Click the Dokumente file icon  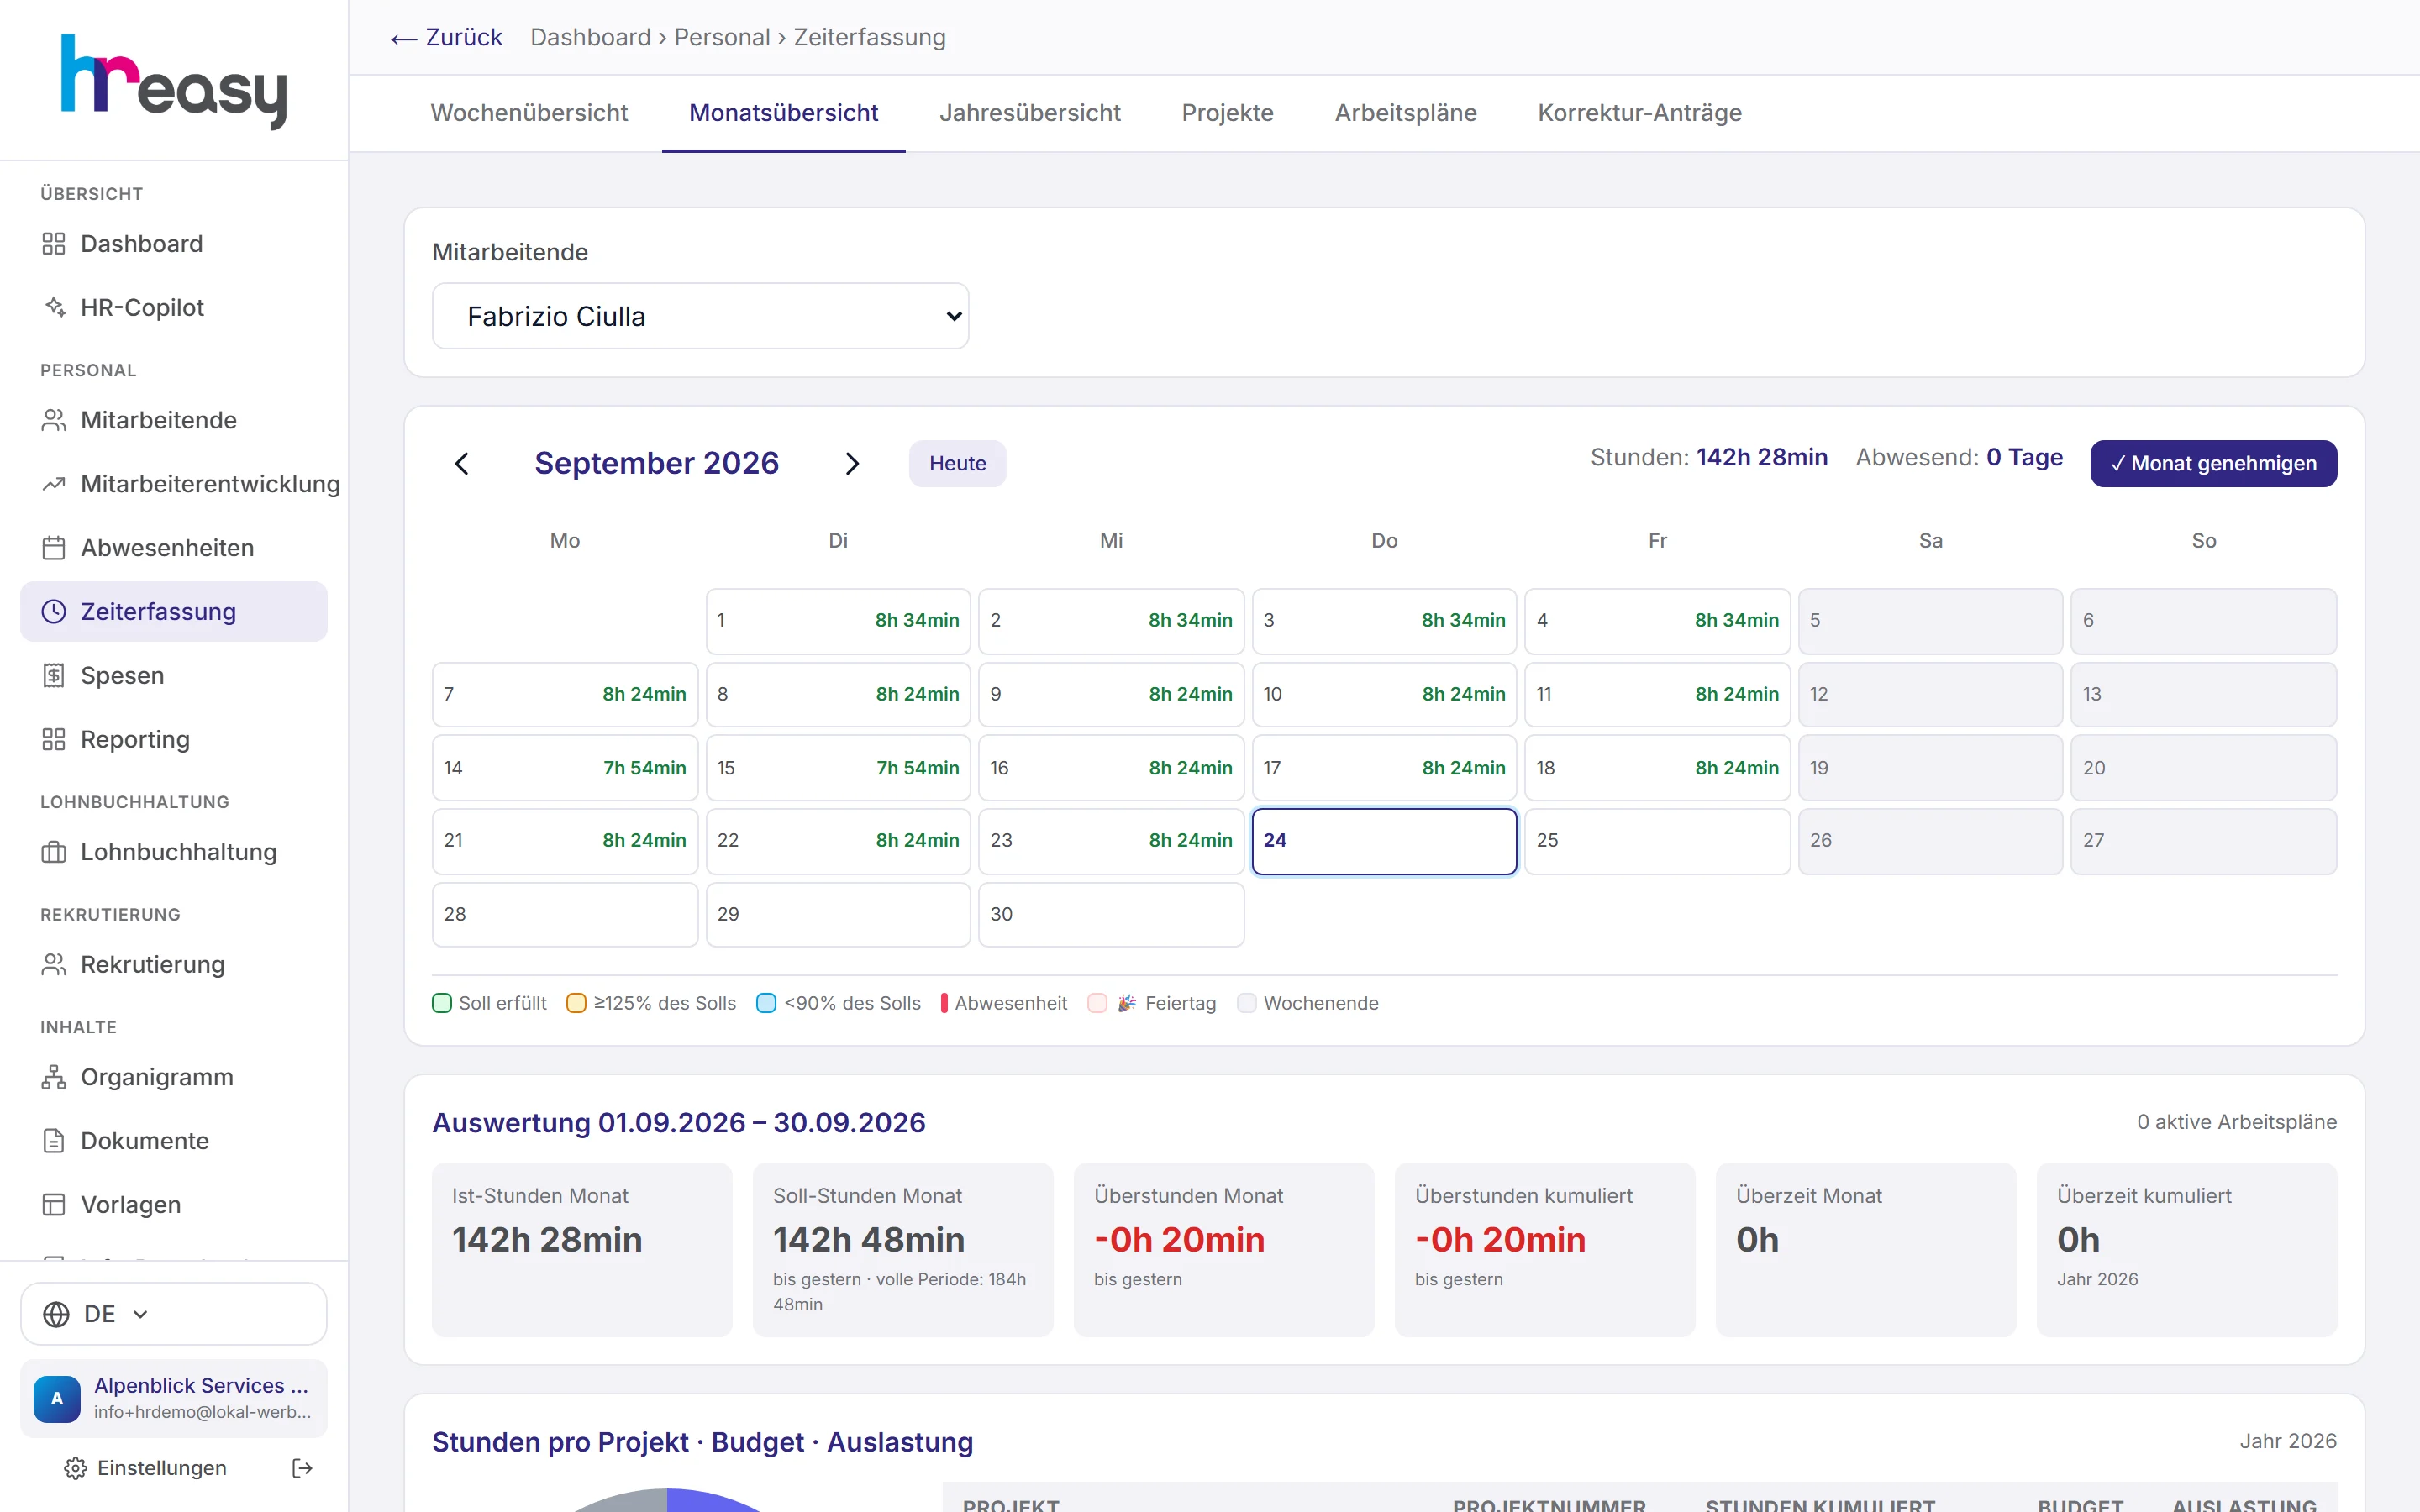pos(54,1141)
